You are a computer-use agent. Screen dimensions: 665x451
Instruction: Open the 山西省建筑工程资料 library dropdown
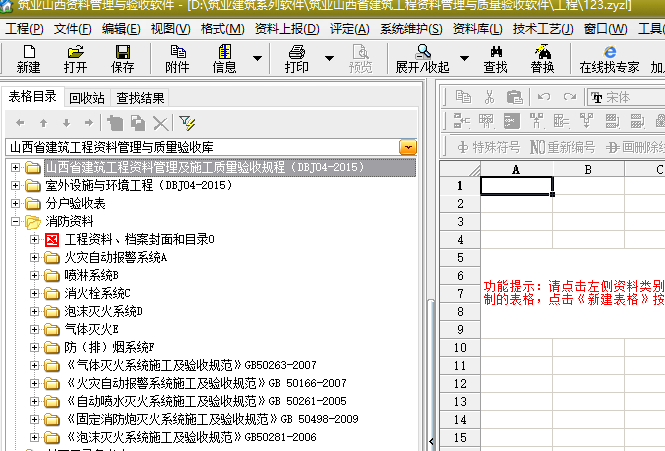pos(408,147)
